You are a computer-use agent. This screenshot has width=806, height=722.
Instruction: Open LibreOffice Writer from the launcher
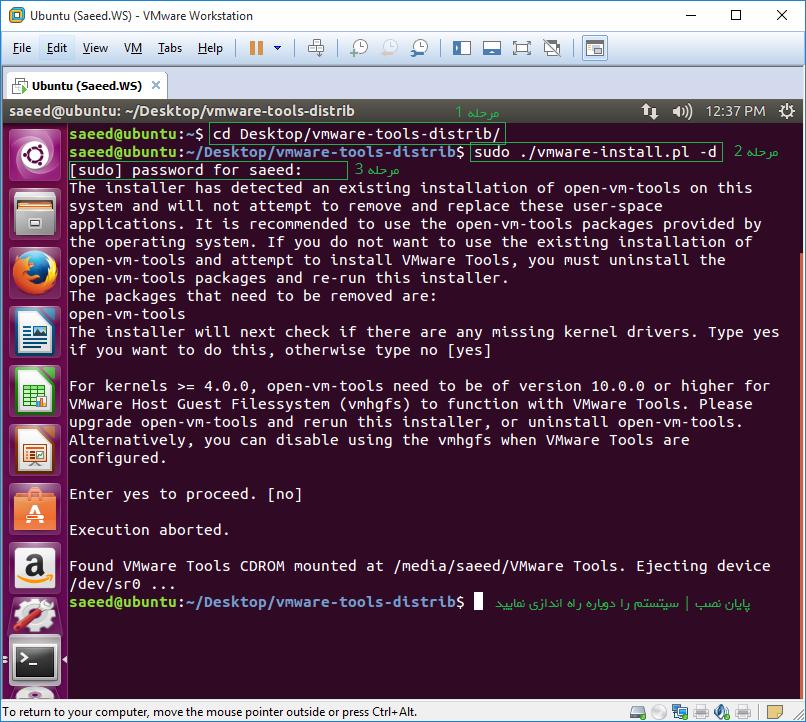34,331
